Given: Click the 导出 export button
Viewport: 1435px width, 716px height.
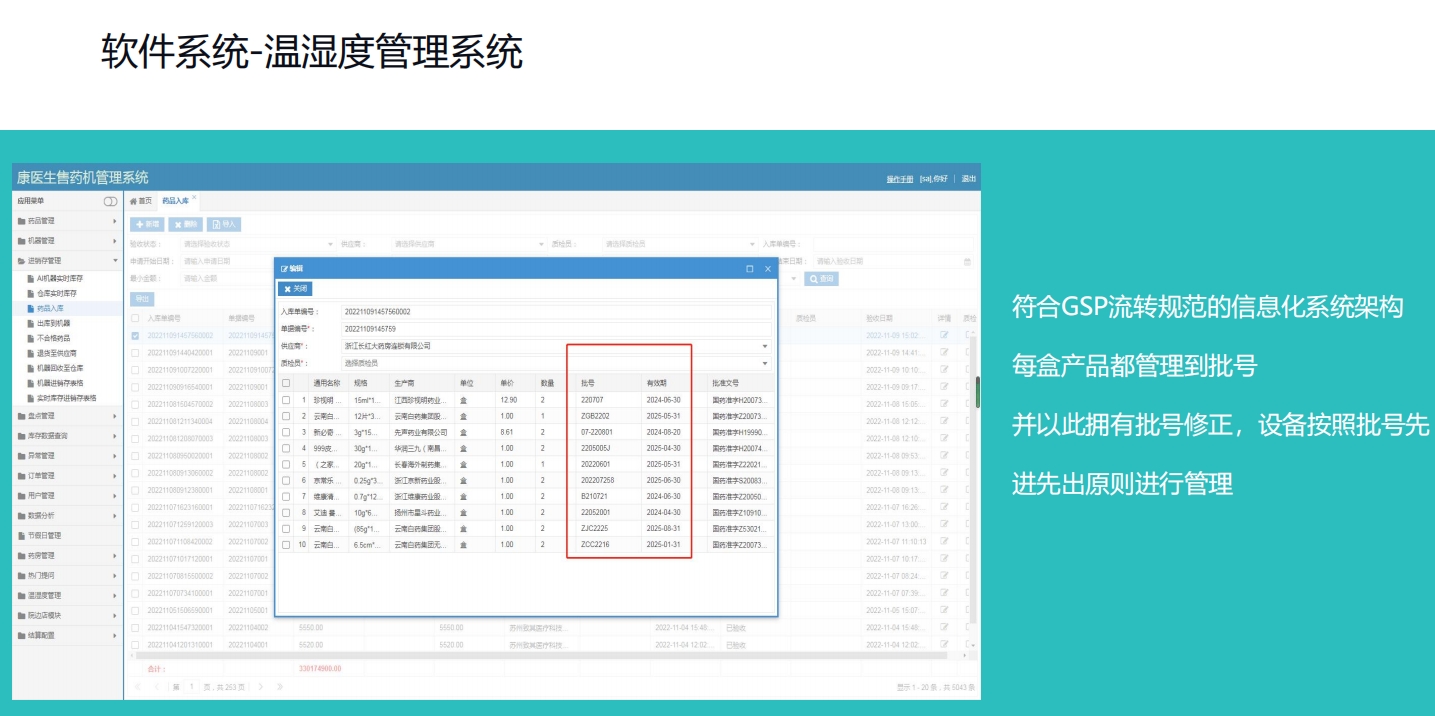Looking at the screenshot, I should [143, 299].
